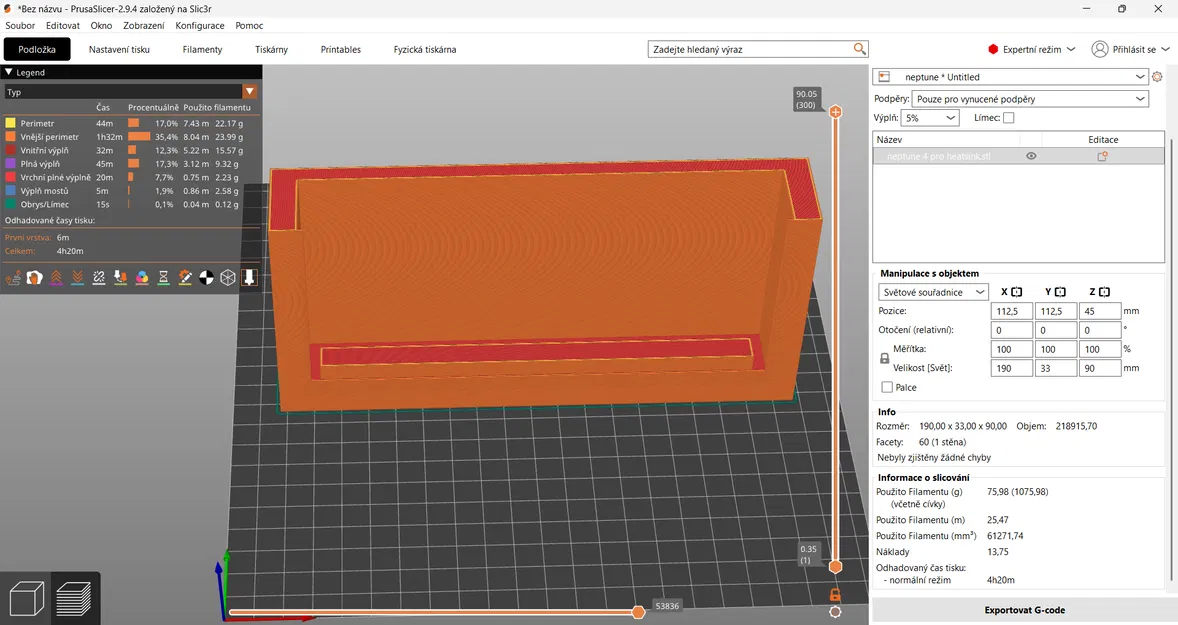
Task: Open print settings gear icon beside preset
Action: pos(1157,77)
